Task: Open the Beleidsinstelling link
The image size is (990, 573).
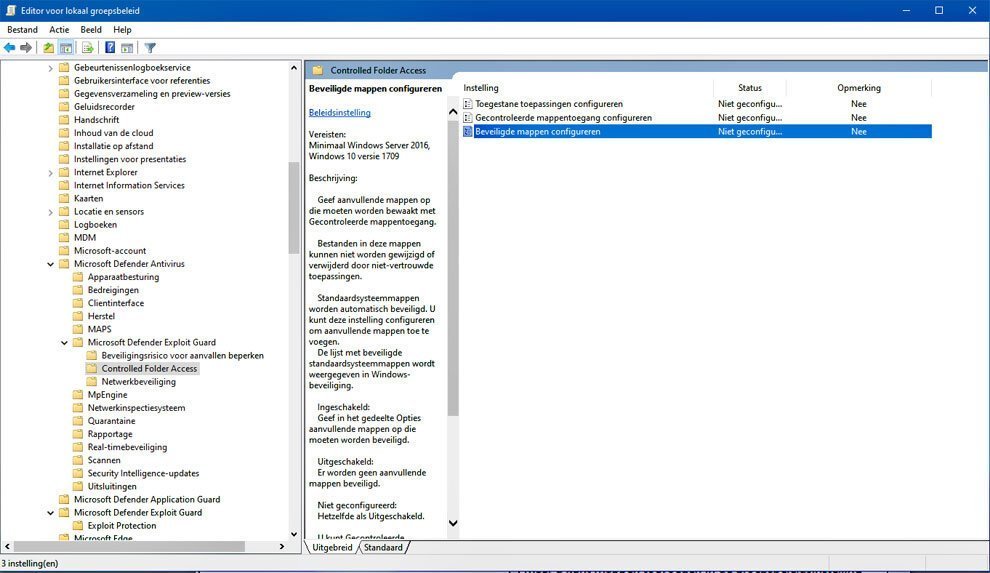Action: click(x=340, y=113)
